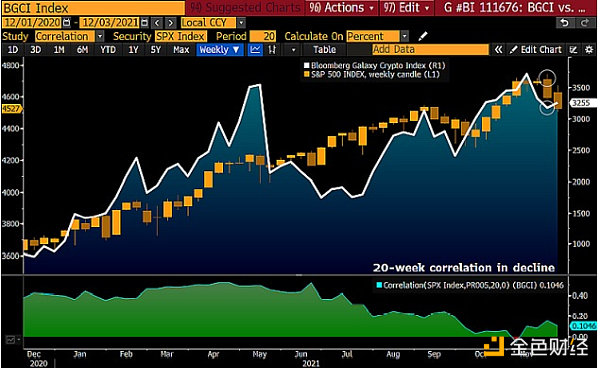Viewport: 600px width, 368px height.
Task: Go to previous date range arrow
Action: [157, 23]
